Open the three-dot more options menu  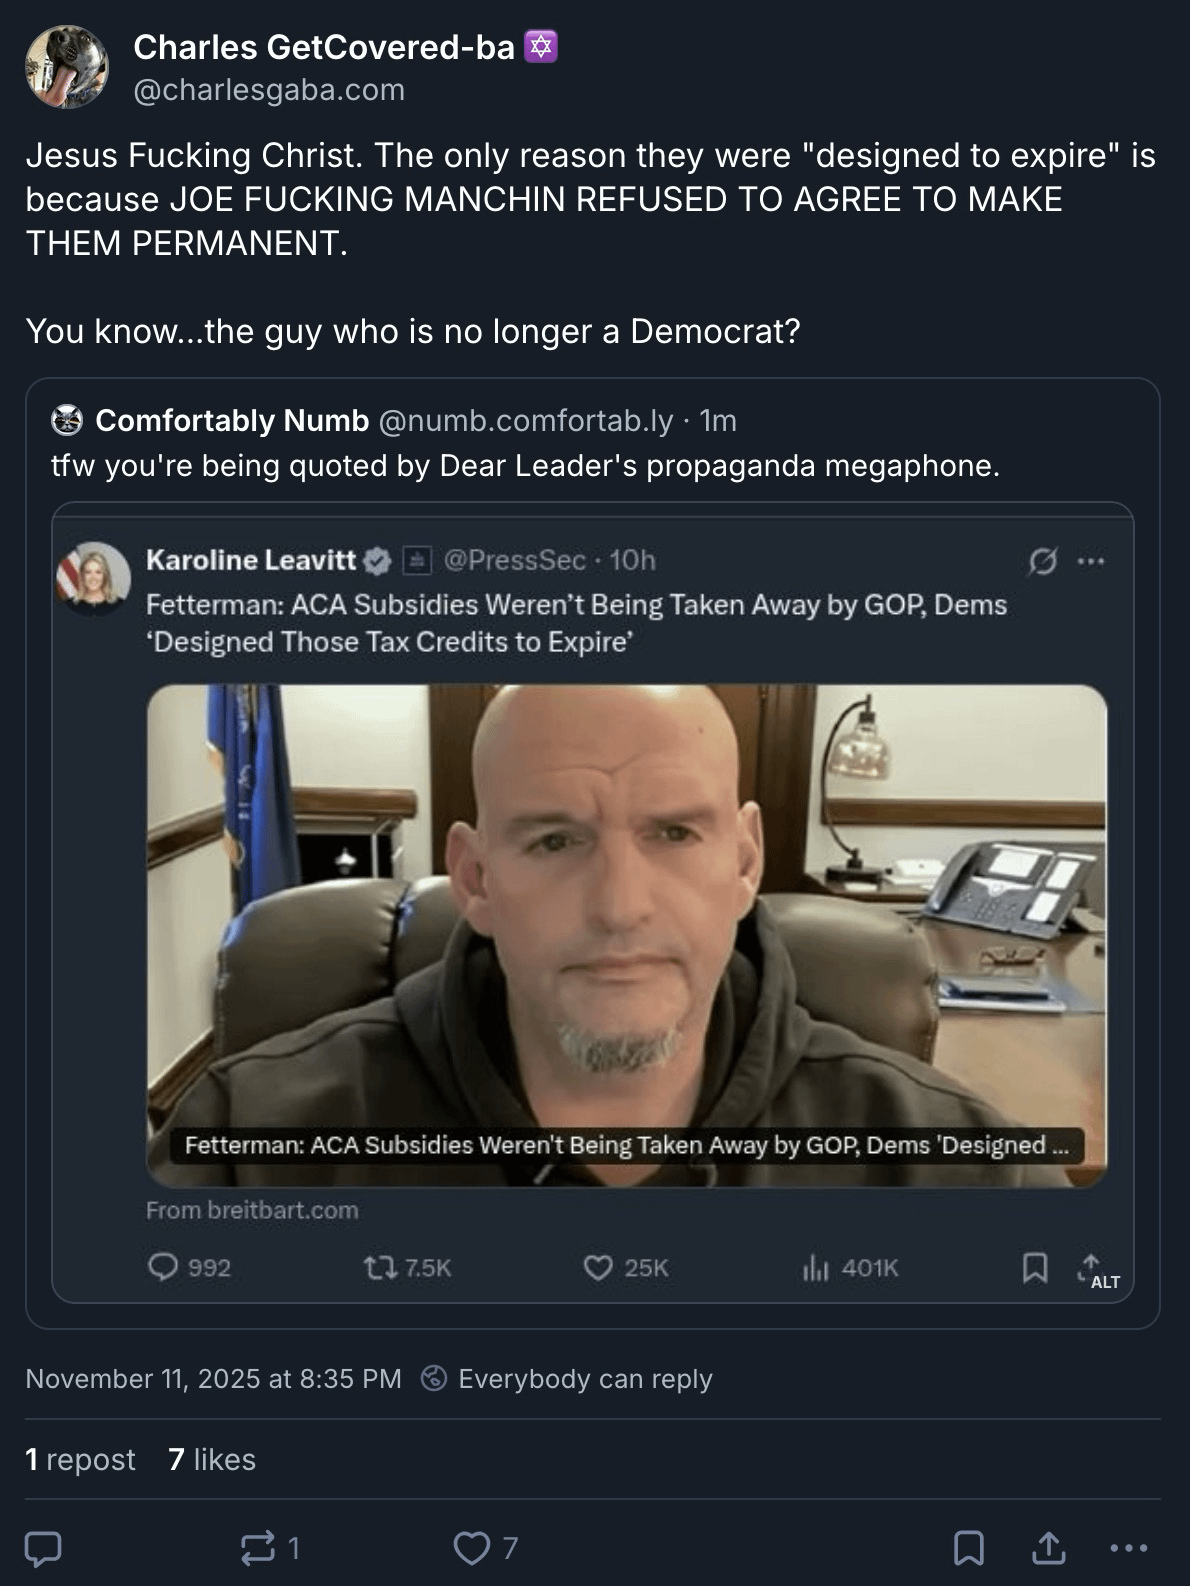[1129, 1548]
